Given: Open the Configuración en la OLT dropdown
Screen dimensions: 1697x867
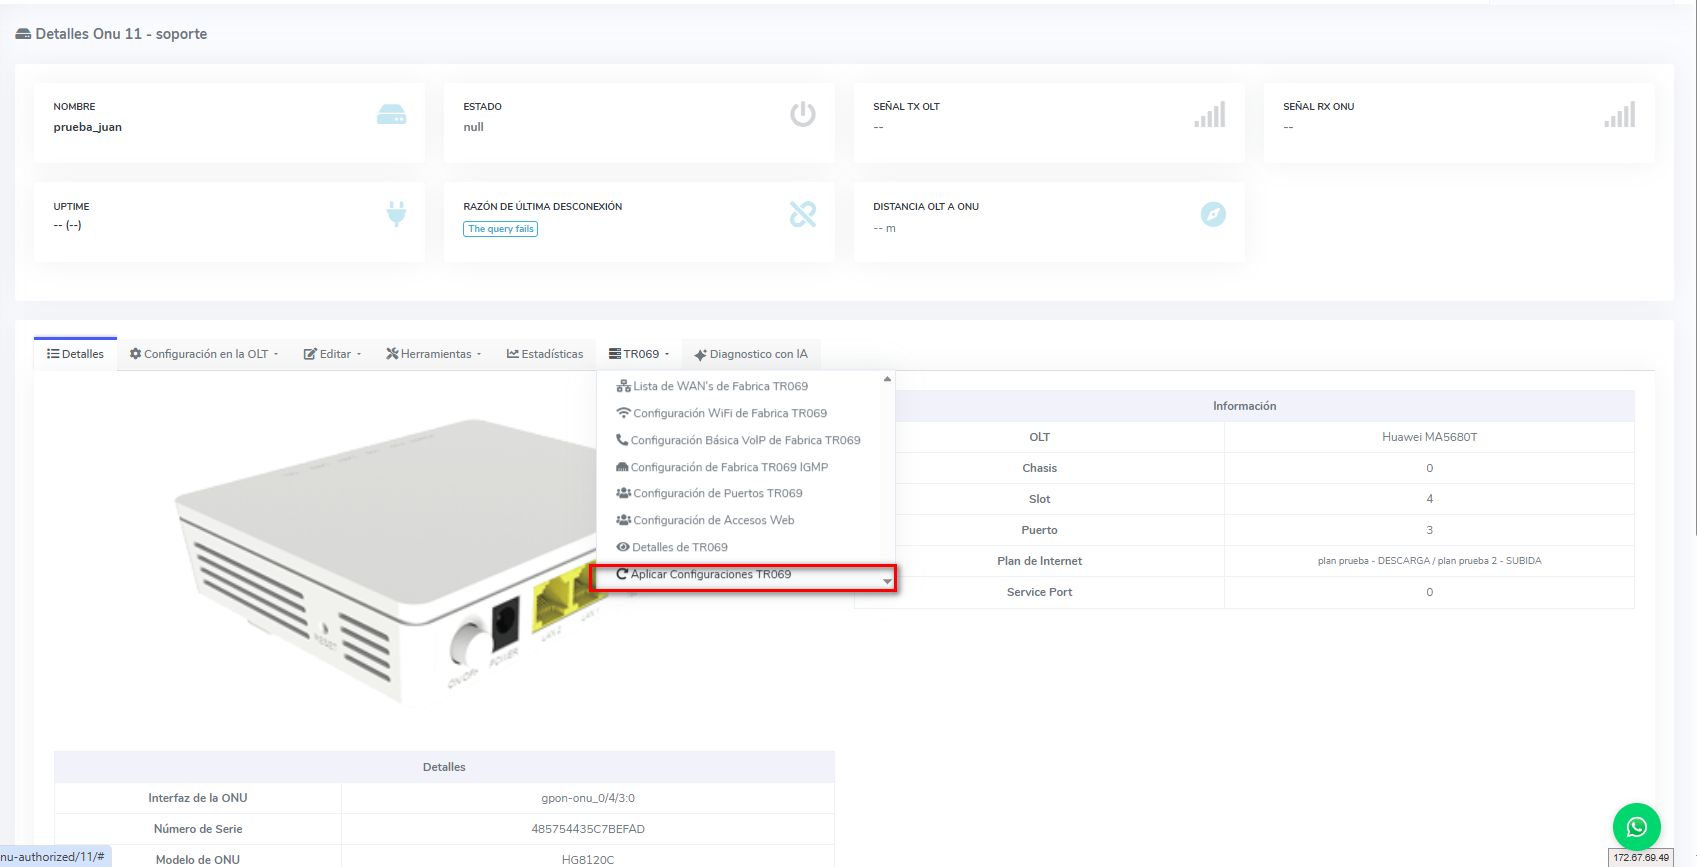Looking at the screenshot, I should [x=204, y=354].
